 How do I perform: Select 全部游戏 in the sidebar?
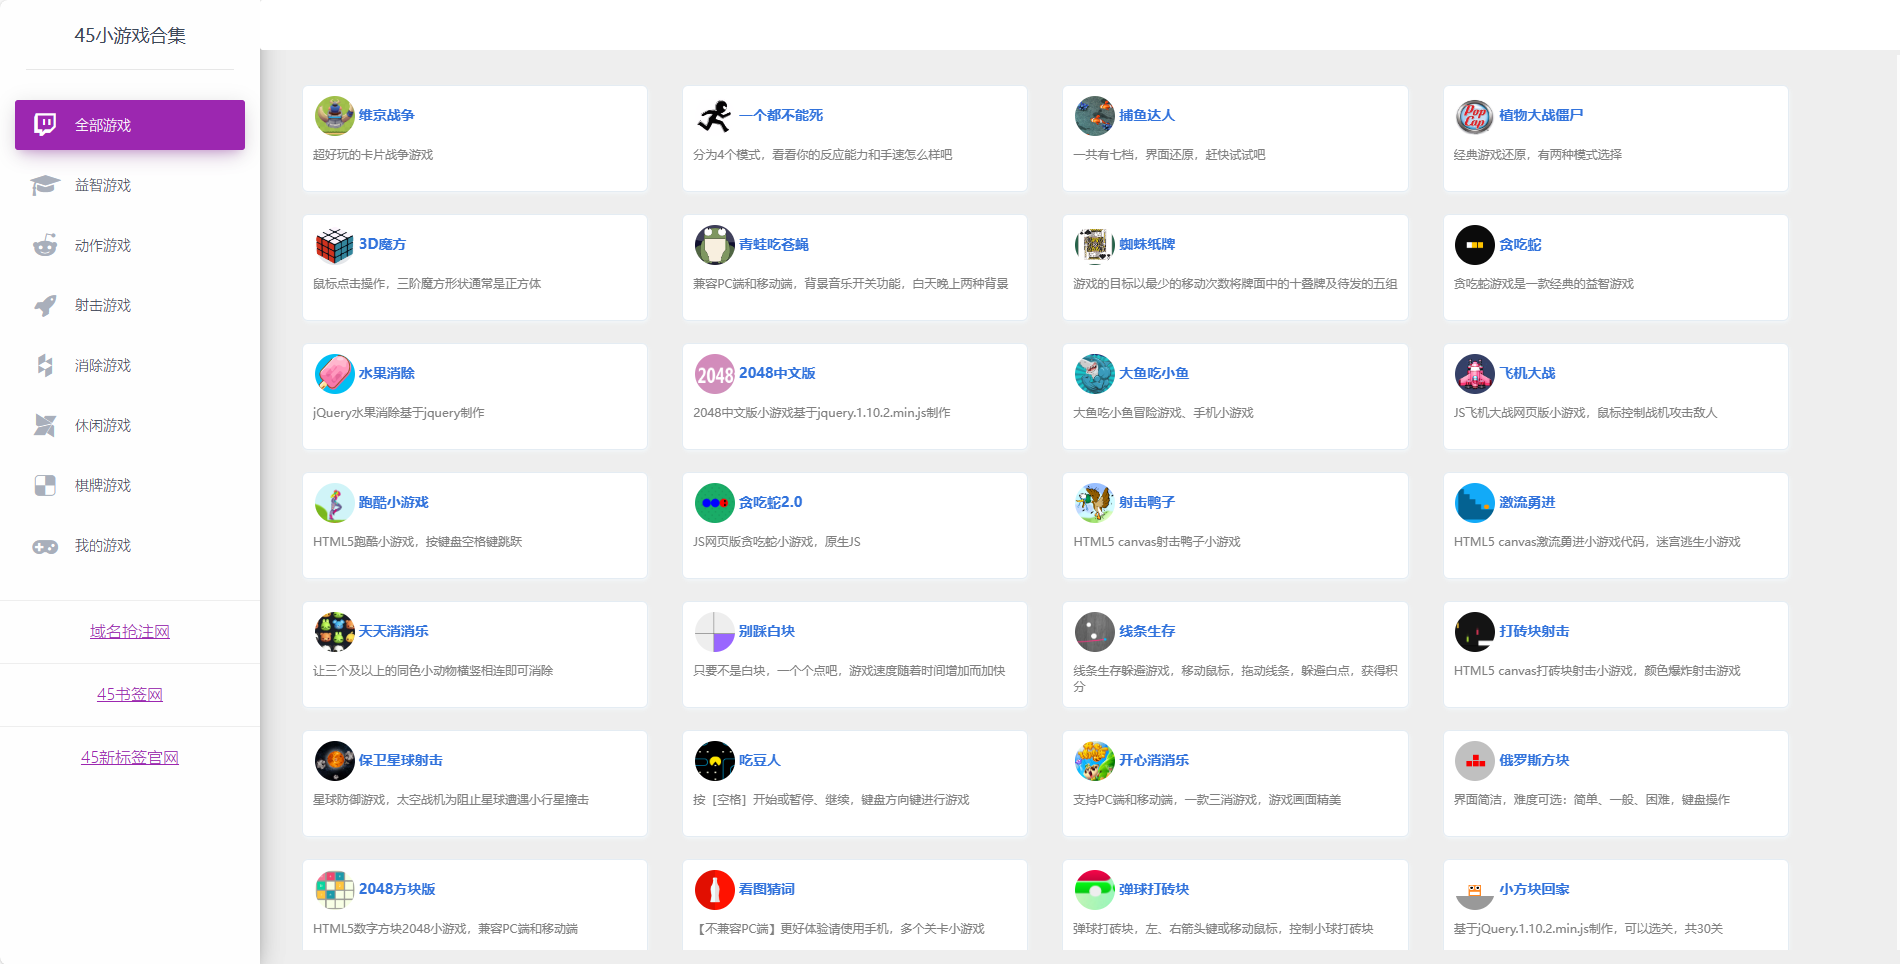[130, 125]
